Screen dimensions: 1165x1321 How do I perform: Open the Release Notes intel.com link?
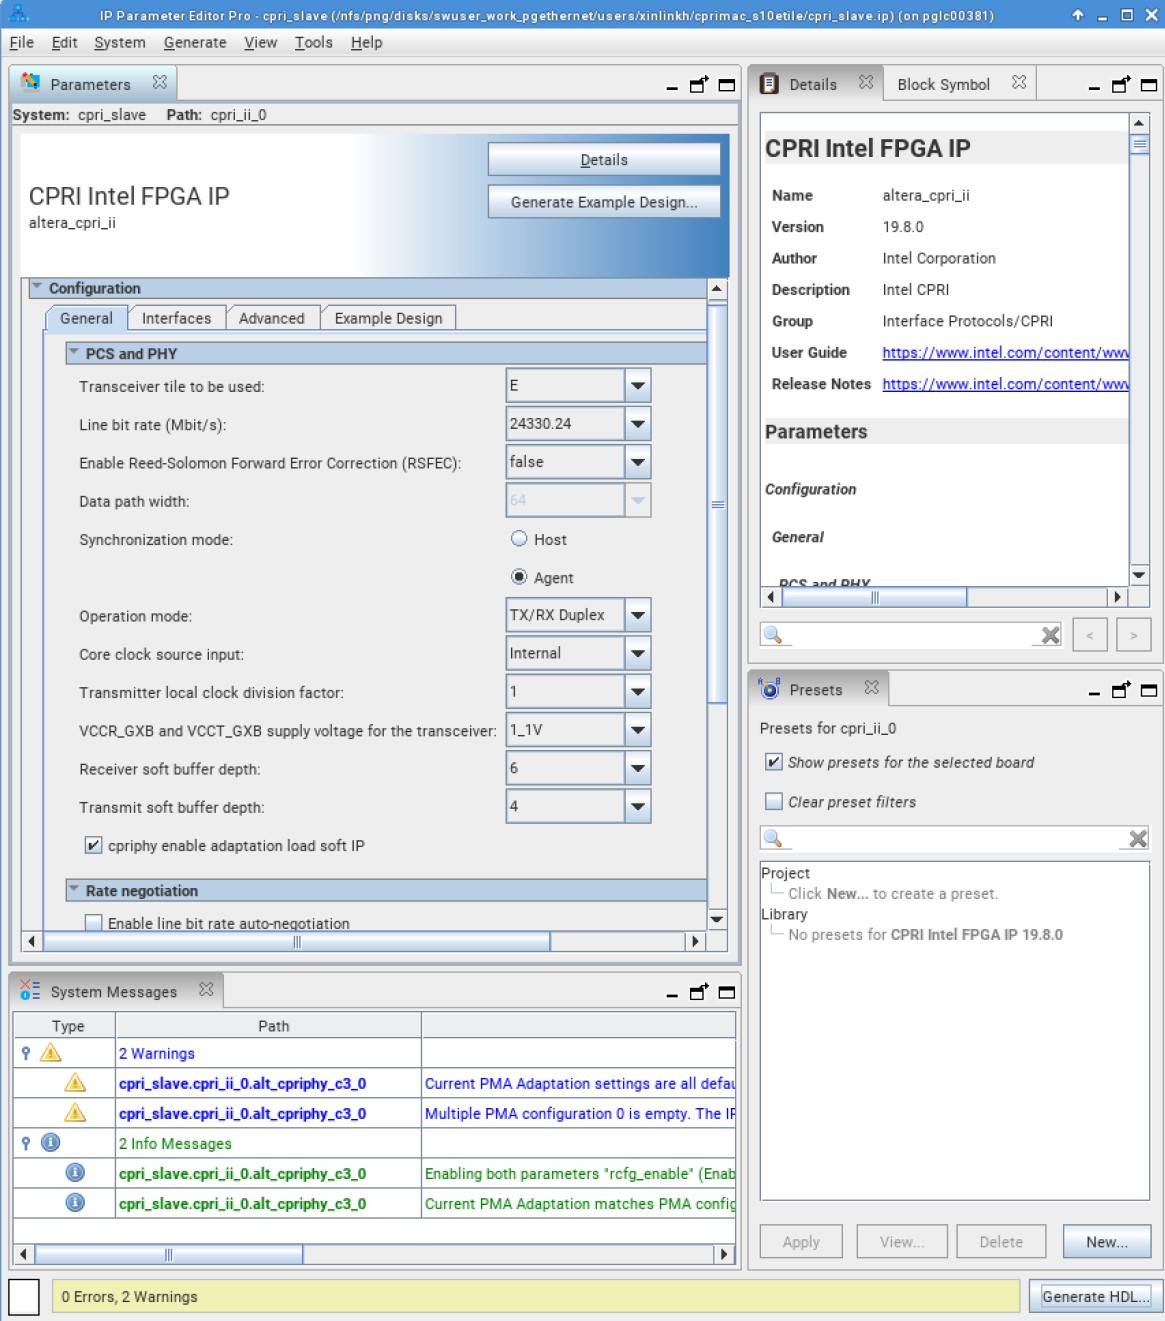(1005, 384)
